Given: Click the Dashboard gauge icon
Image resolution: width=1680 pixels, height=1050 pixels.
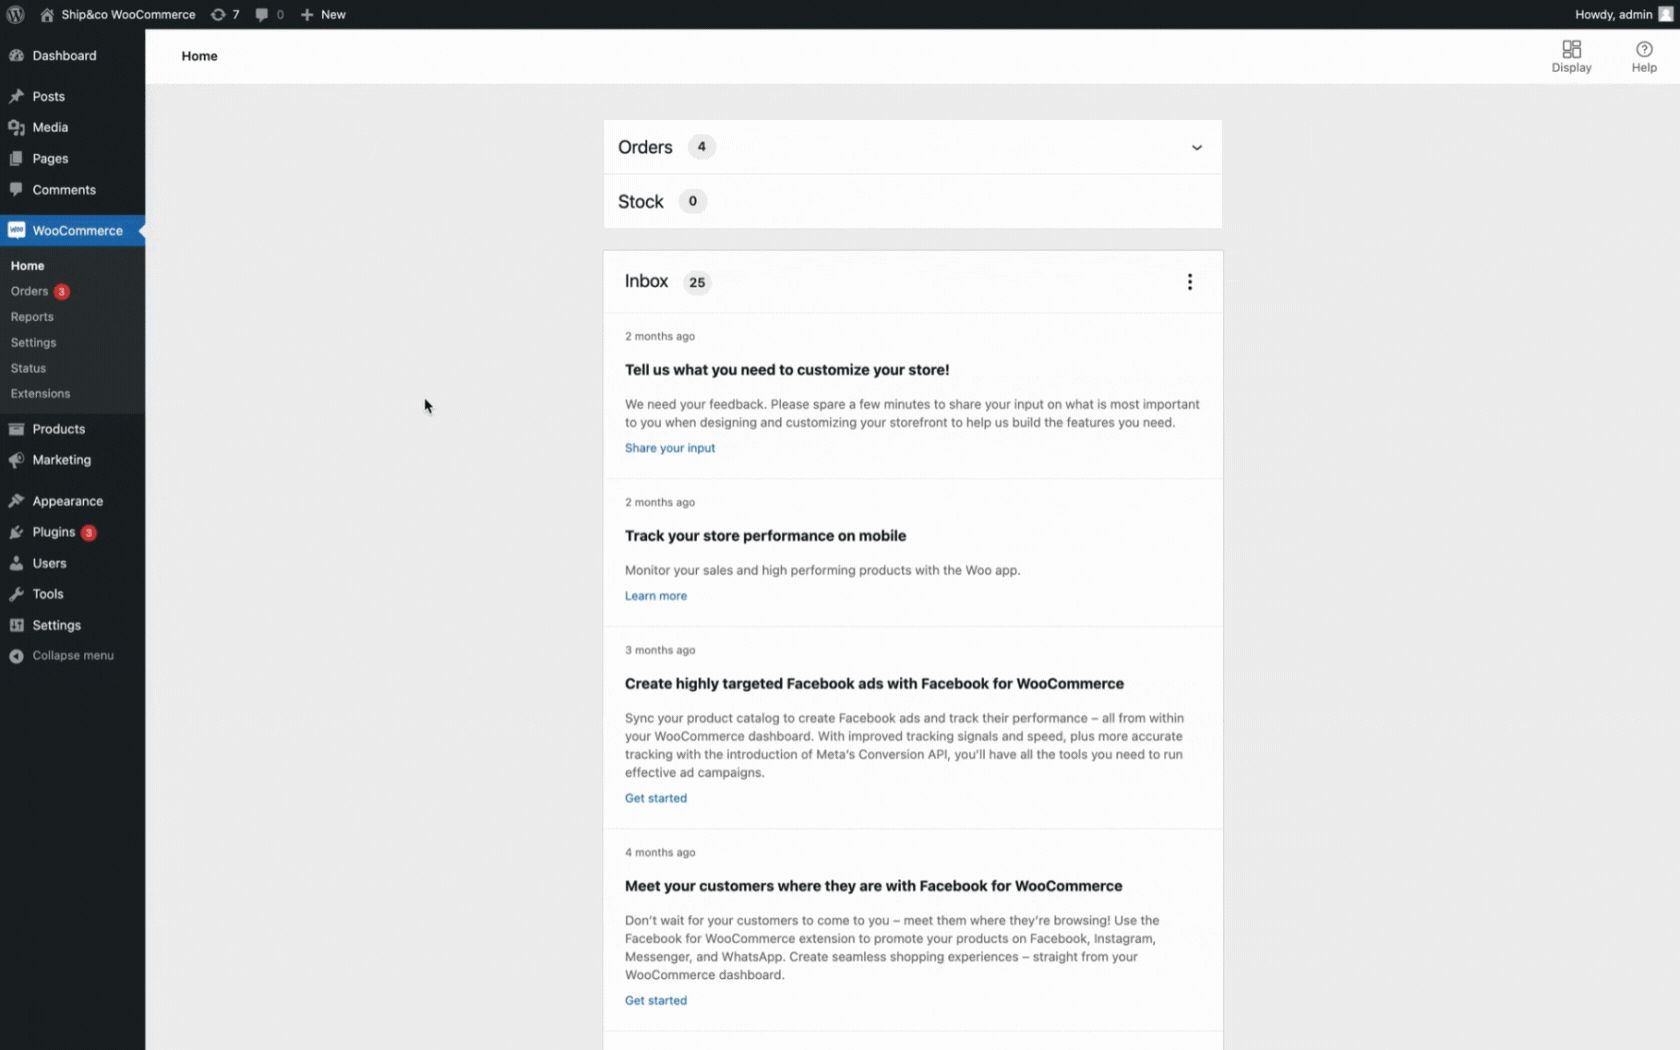Looking at the screenshot, I should pos(16,55).
